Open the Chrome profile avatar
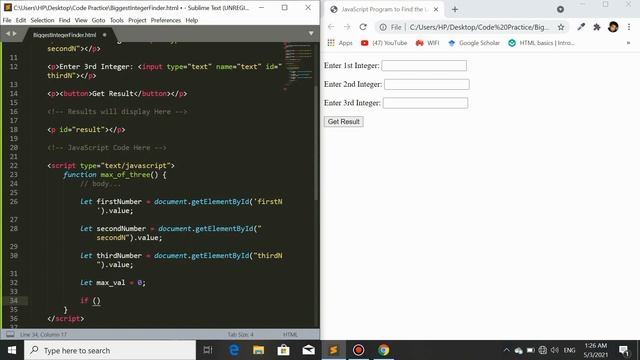This screenshot has width=640, height=360. 613,27
